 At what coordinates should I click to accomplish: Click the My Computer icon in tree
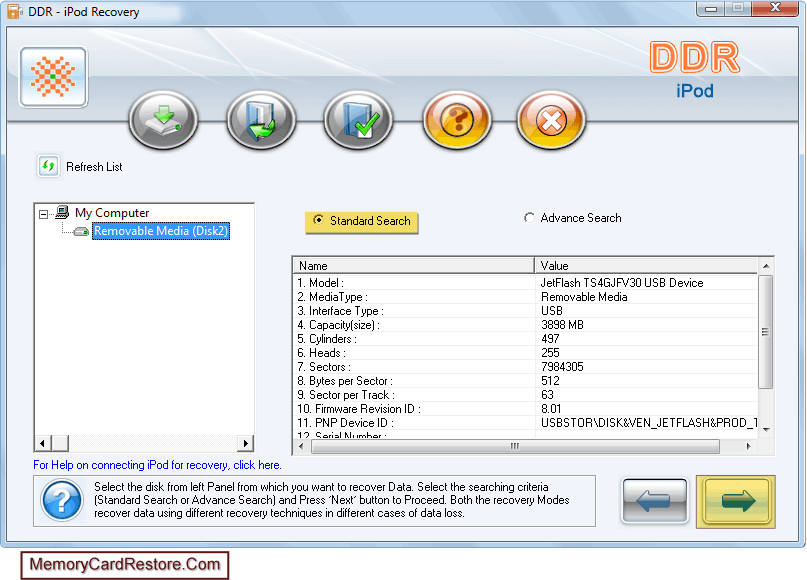[x=62, y=212]
